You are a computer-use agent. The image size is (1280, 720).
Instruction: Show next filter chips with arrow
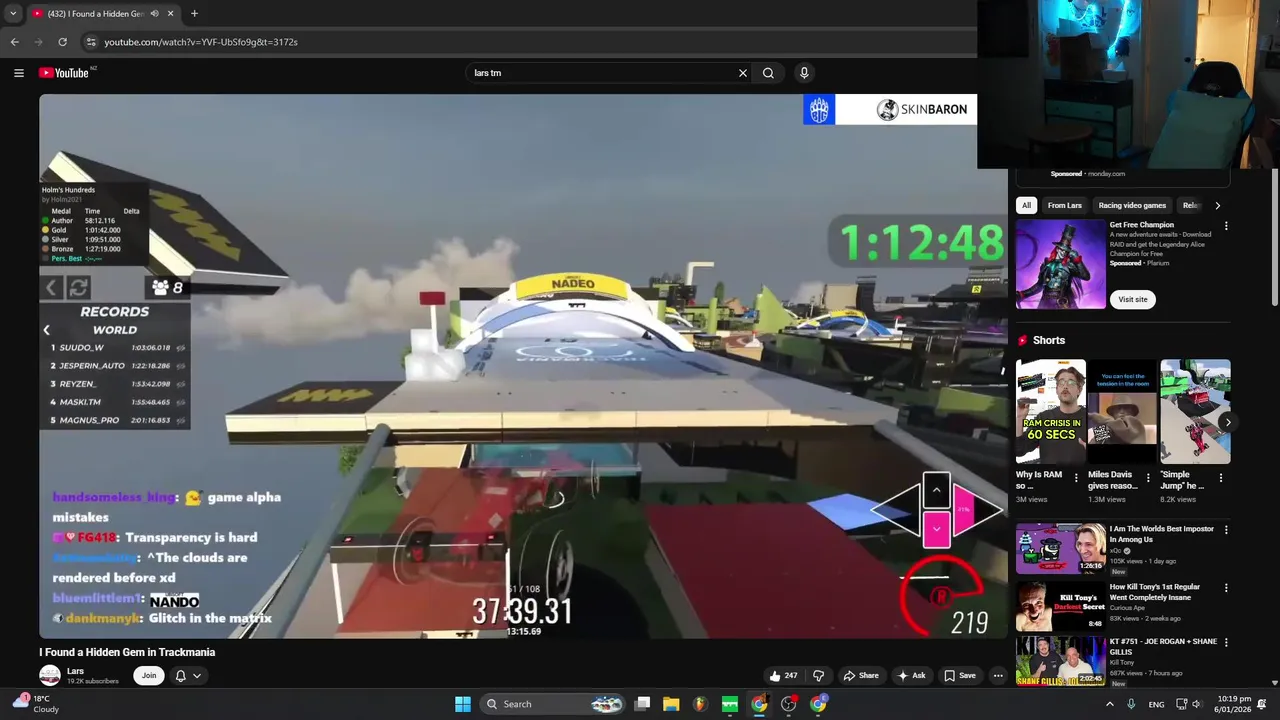pos(1217,205)
